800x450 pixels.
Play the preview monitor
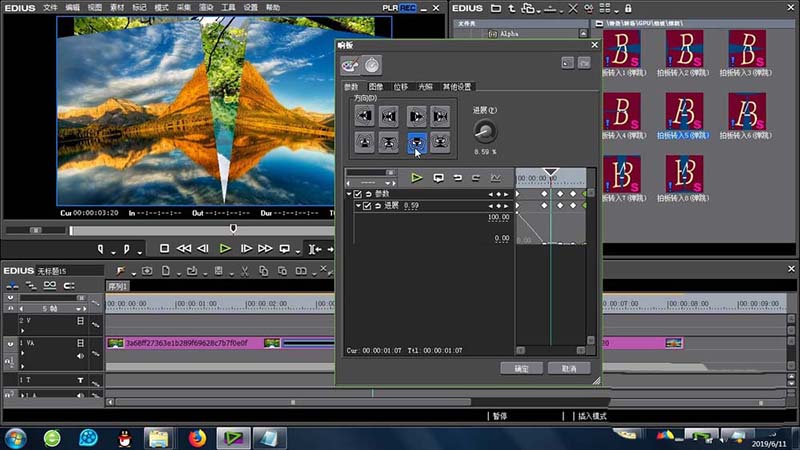225,248
